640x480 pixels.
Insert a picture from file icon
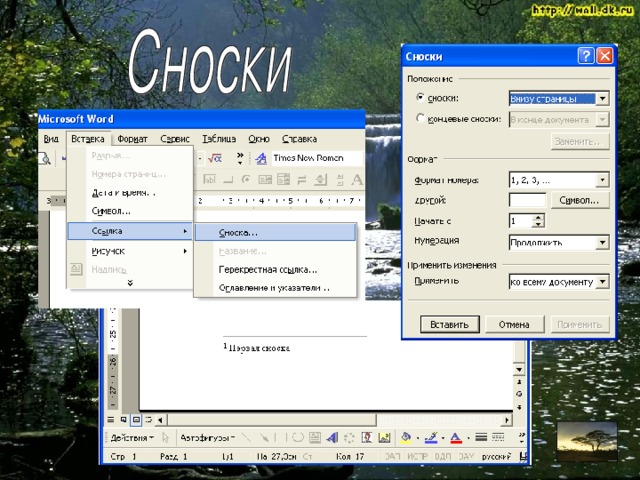384,438
